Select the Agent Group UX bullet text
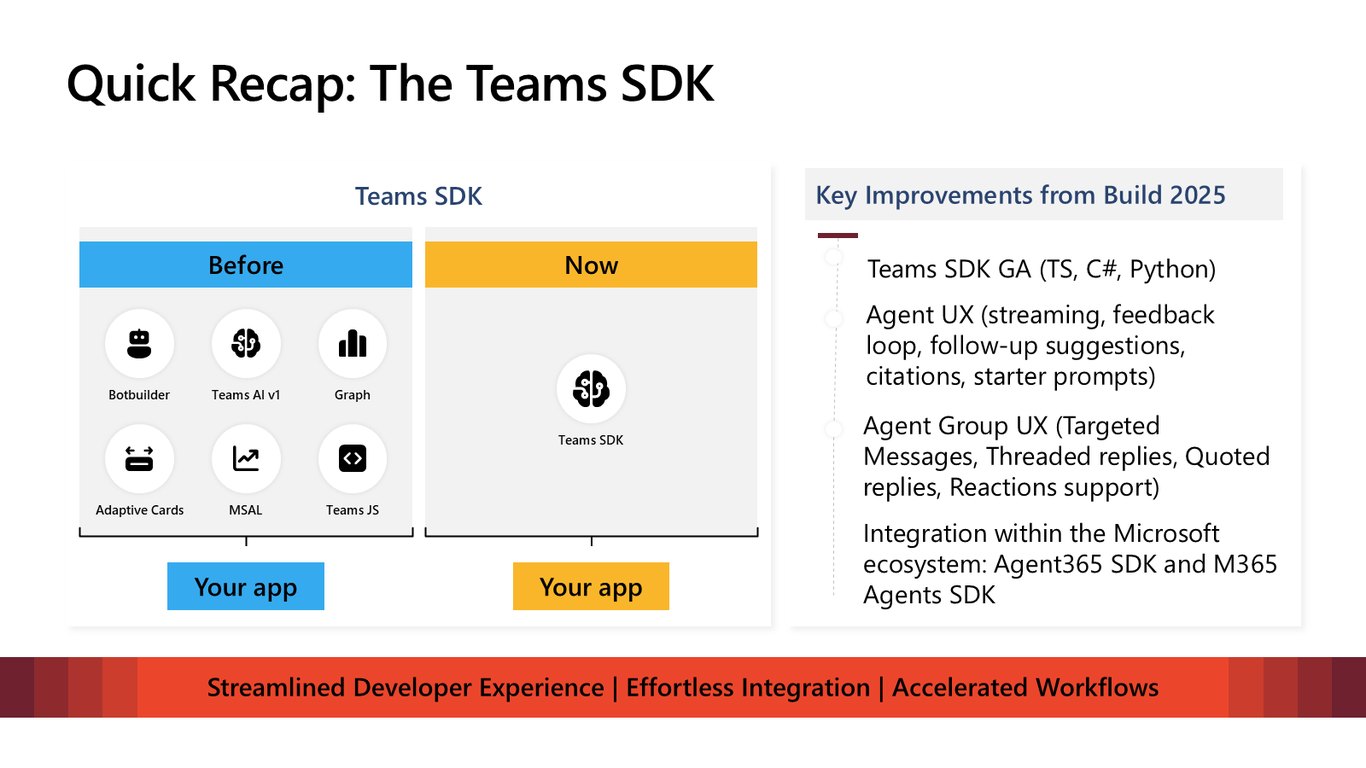Screen dimensions: 1366x768 click(x=1066, y=456)
